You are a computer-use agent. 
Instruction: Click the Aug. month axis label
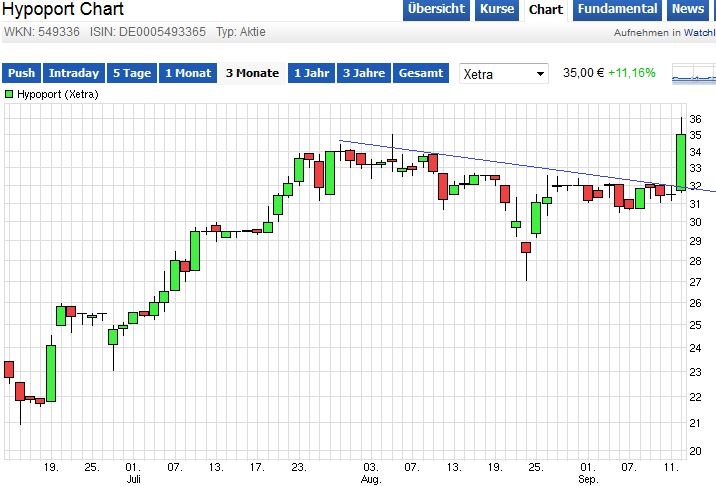tap(370, 479)
